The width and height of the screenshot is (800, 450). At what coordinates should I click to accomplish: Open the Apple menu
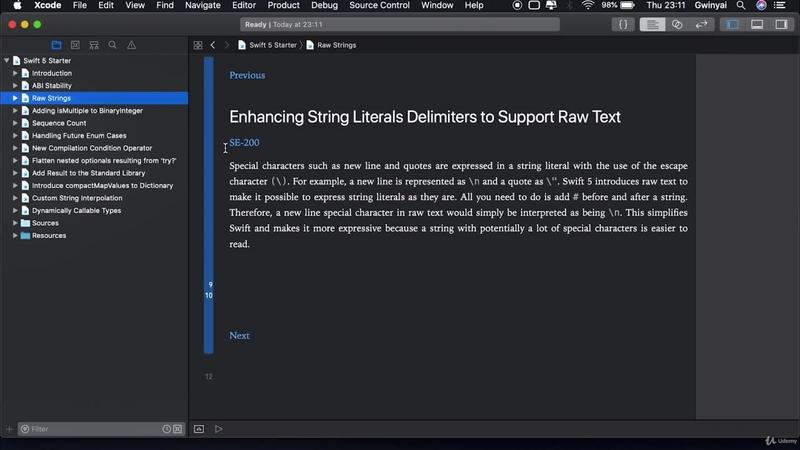click(17, 5)
